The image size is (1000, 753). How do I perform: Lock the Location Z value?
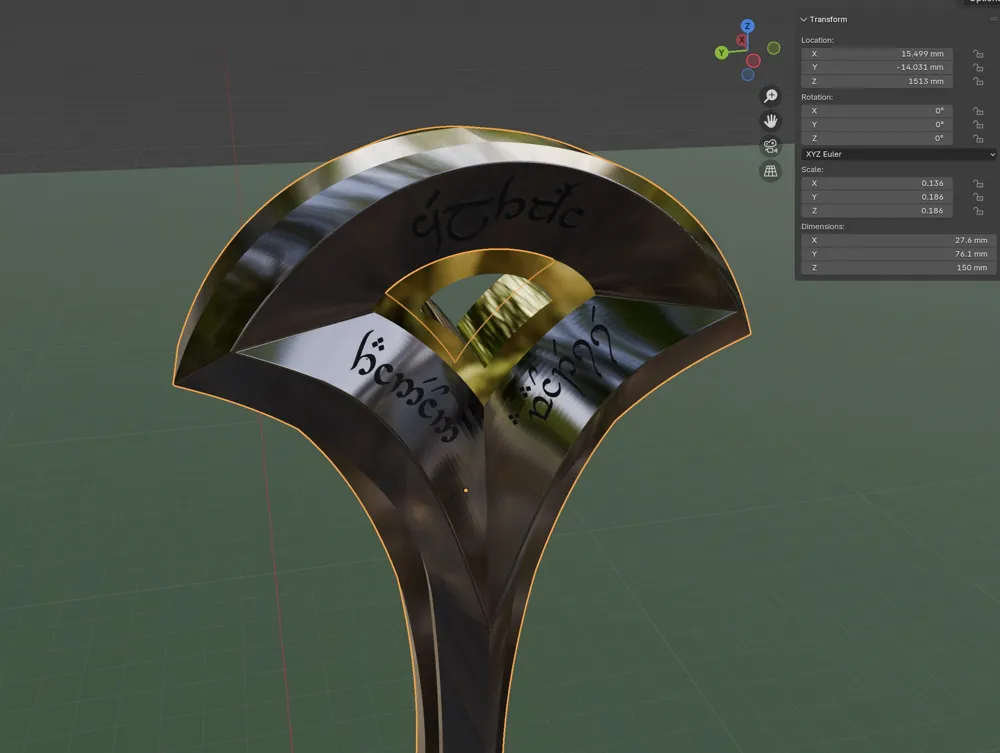coord(978,82)
